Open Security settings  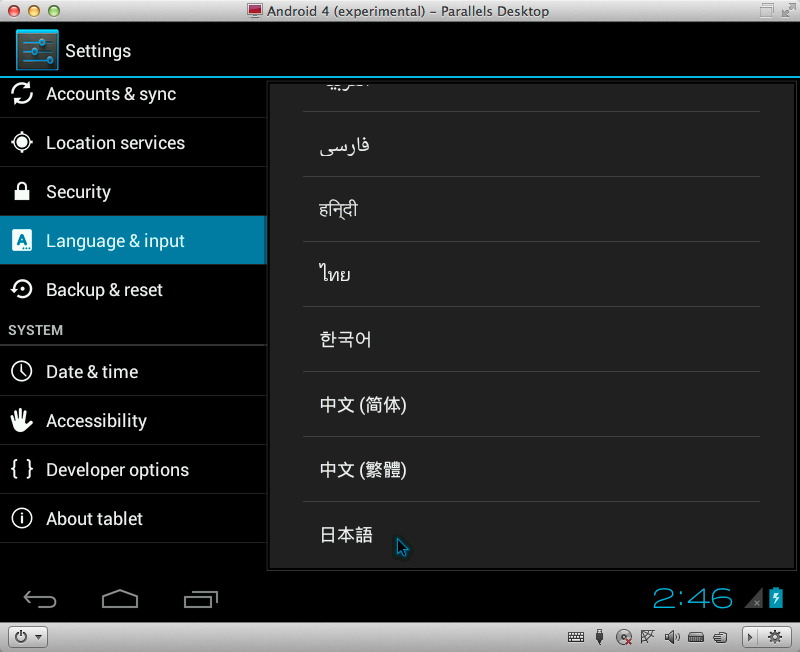[x=134, y=191]
